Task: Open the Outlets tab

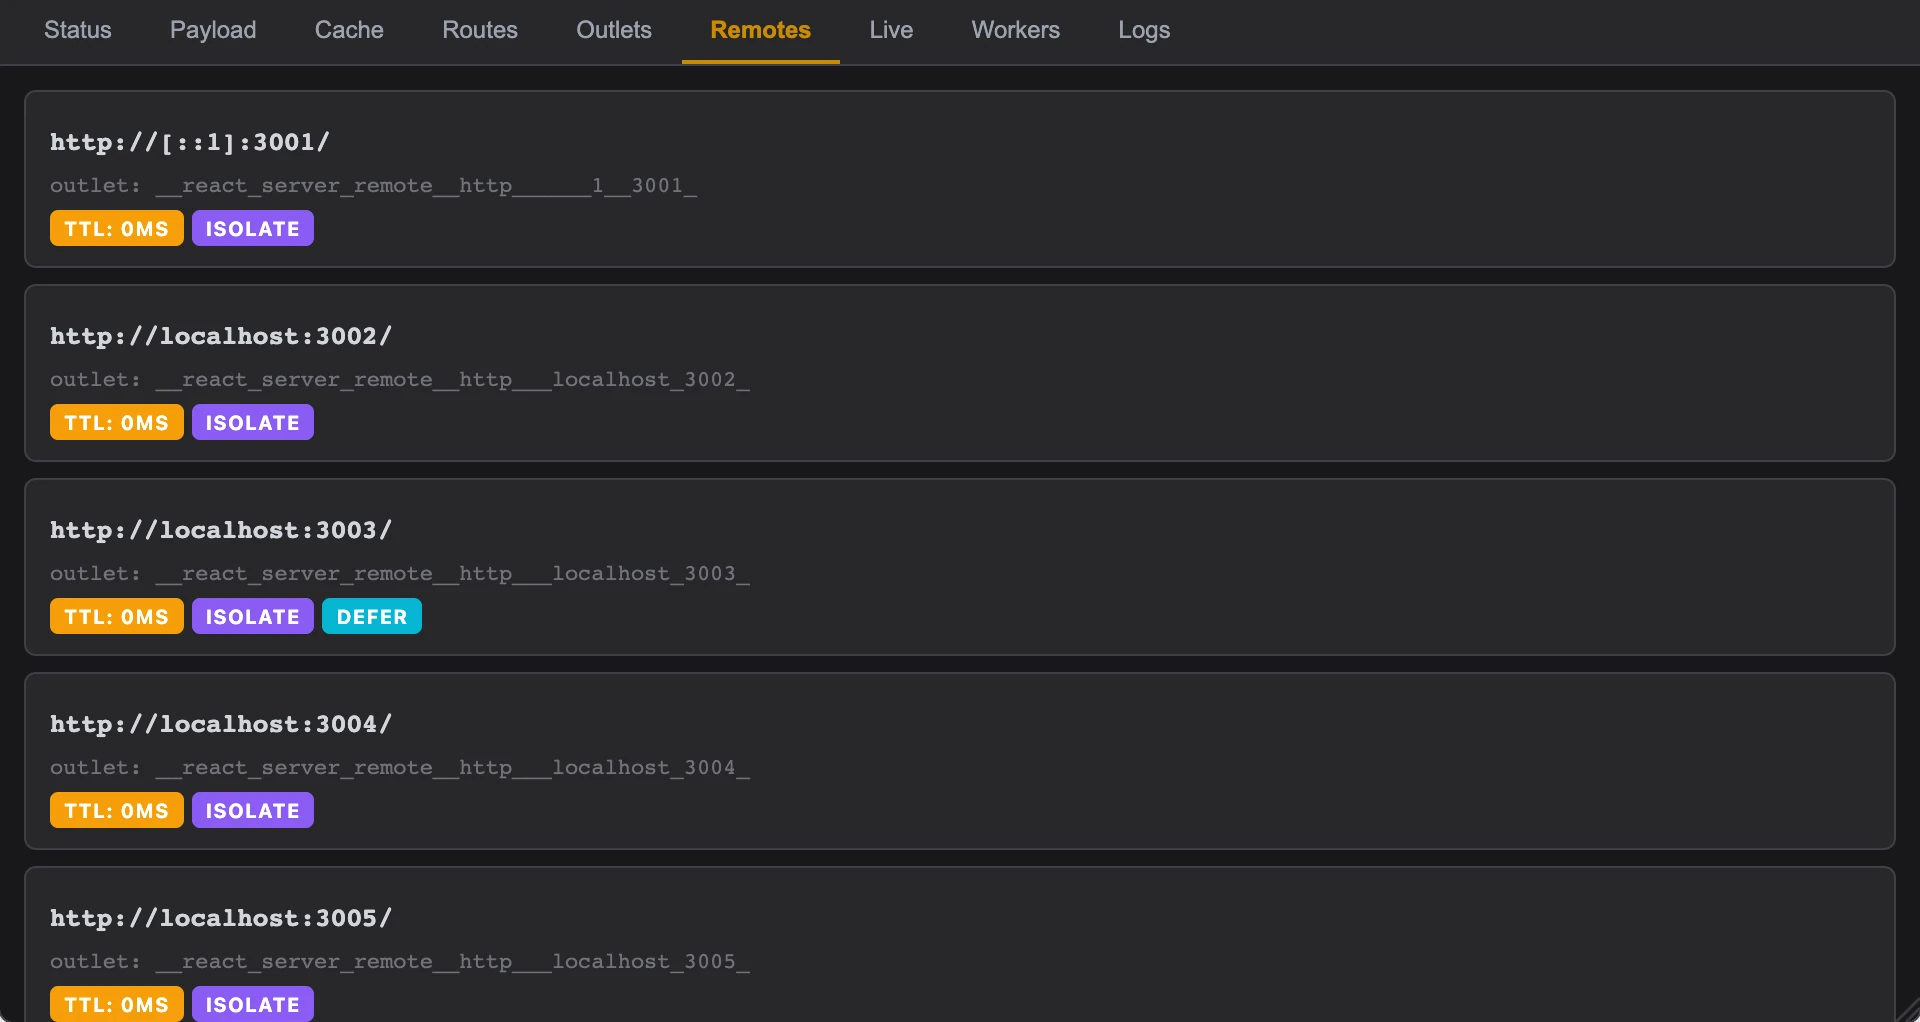Action: 614,30
